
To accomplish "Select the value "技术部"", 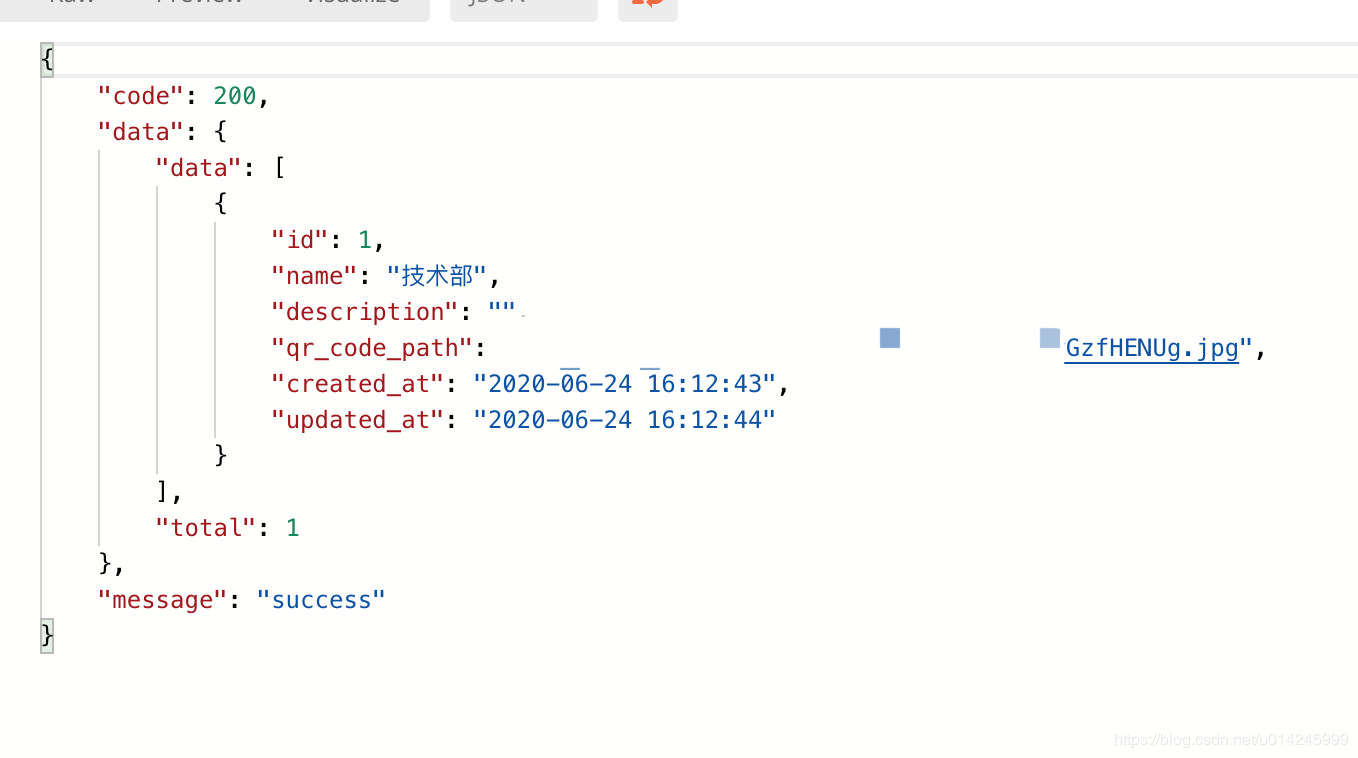I will [x=437, y=276].
